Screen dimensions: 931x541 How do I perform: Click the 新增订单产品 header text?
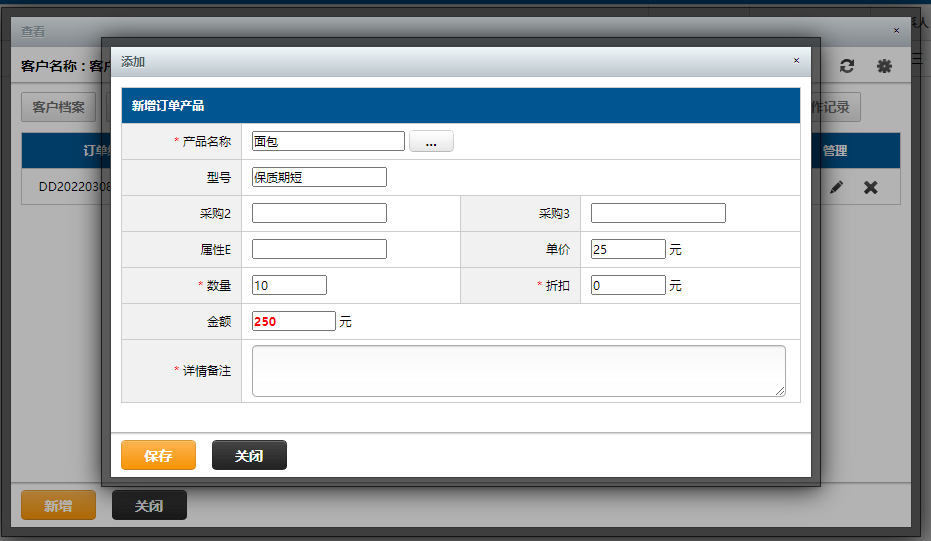168,106
